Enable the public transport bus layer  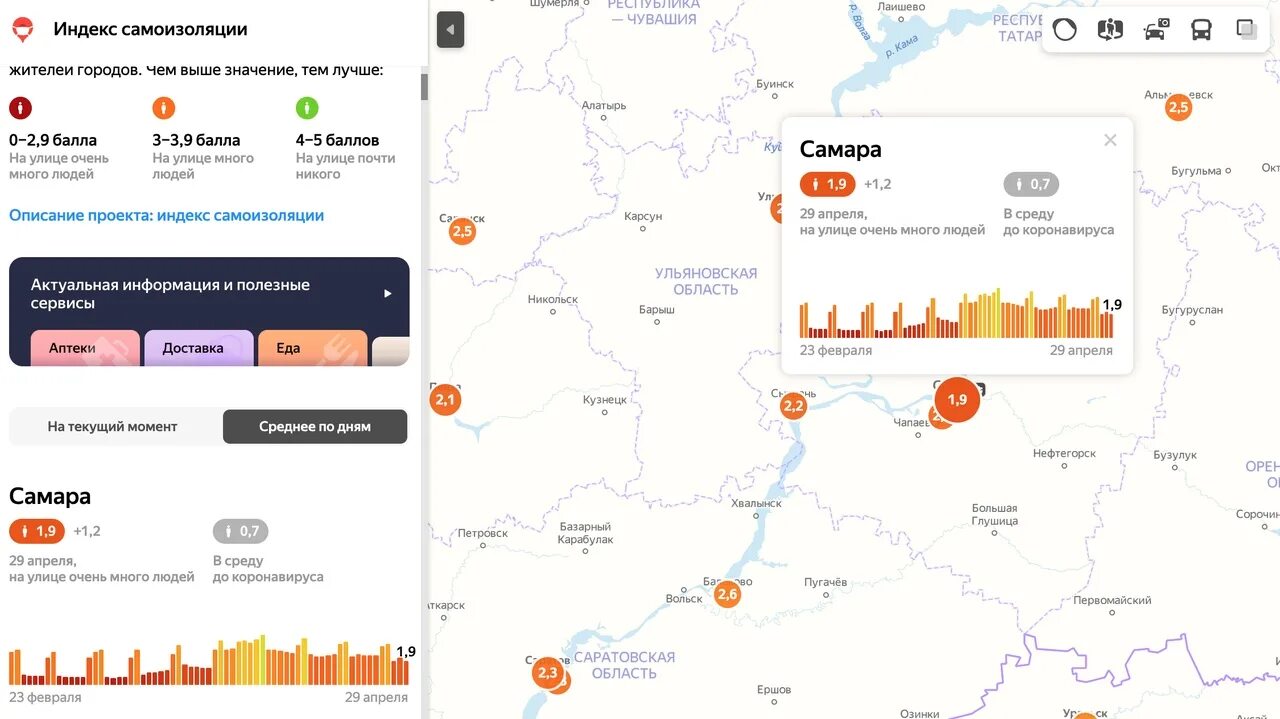pos(1201,30)
